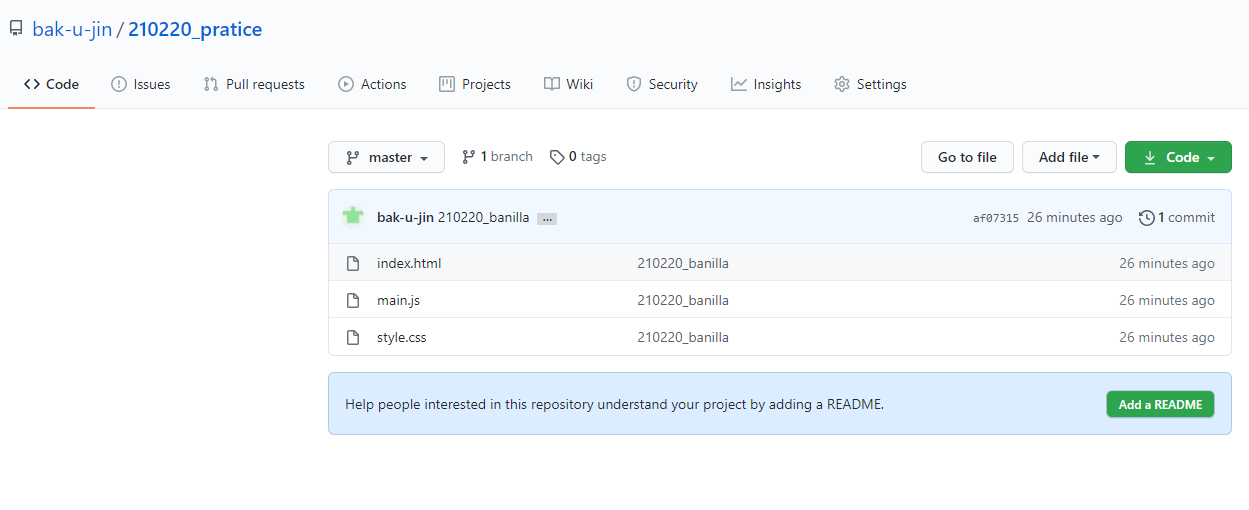Click the file icon beside index.html
The image size is (1249, 510).
(352, 263)
